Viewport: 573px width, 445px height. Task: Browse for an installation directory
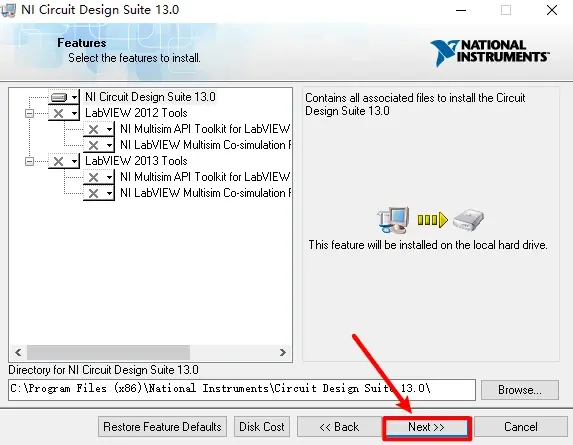coord(520,390)
